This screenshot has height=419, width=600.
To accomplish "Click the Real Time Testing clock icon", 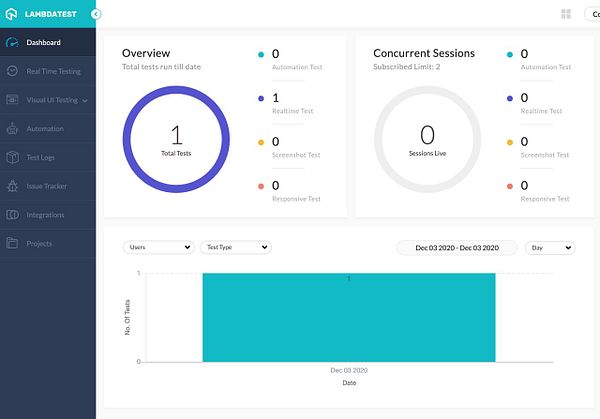I will point(12,71).
